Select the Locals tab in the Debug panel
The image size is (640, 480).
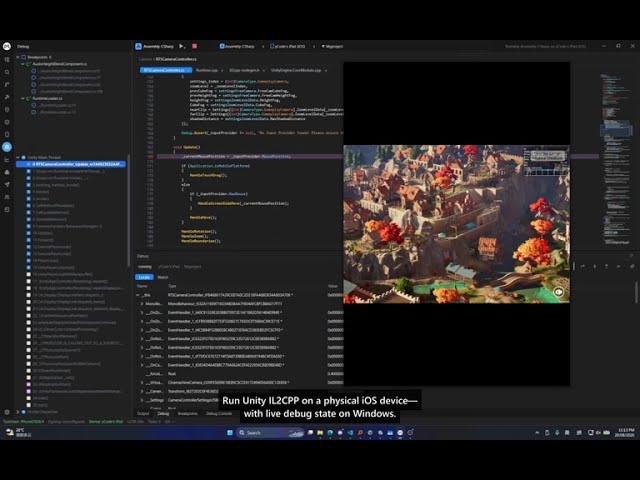pyautogui.click(x=144, y=277)
